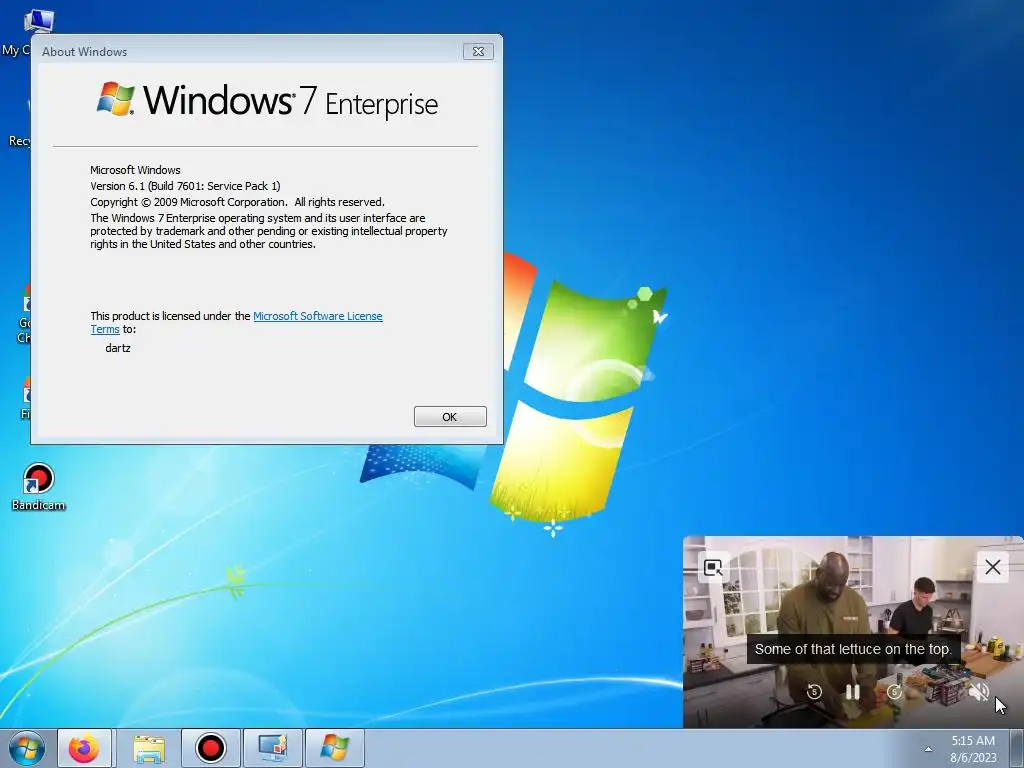Return the video back to its tab

click(x=713, y=568)
